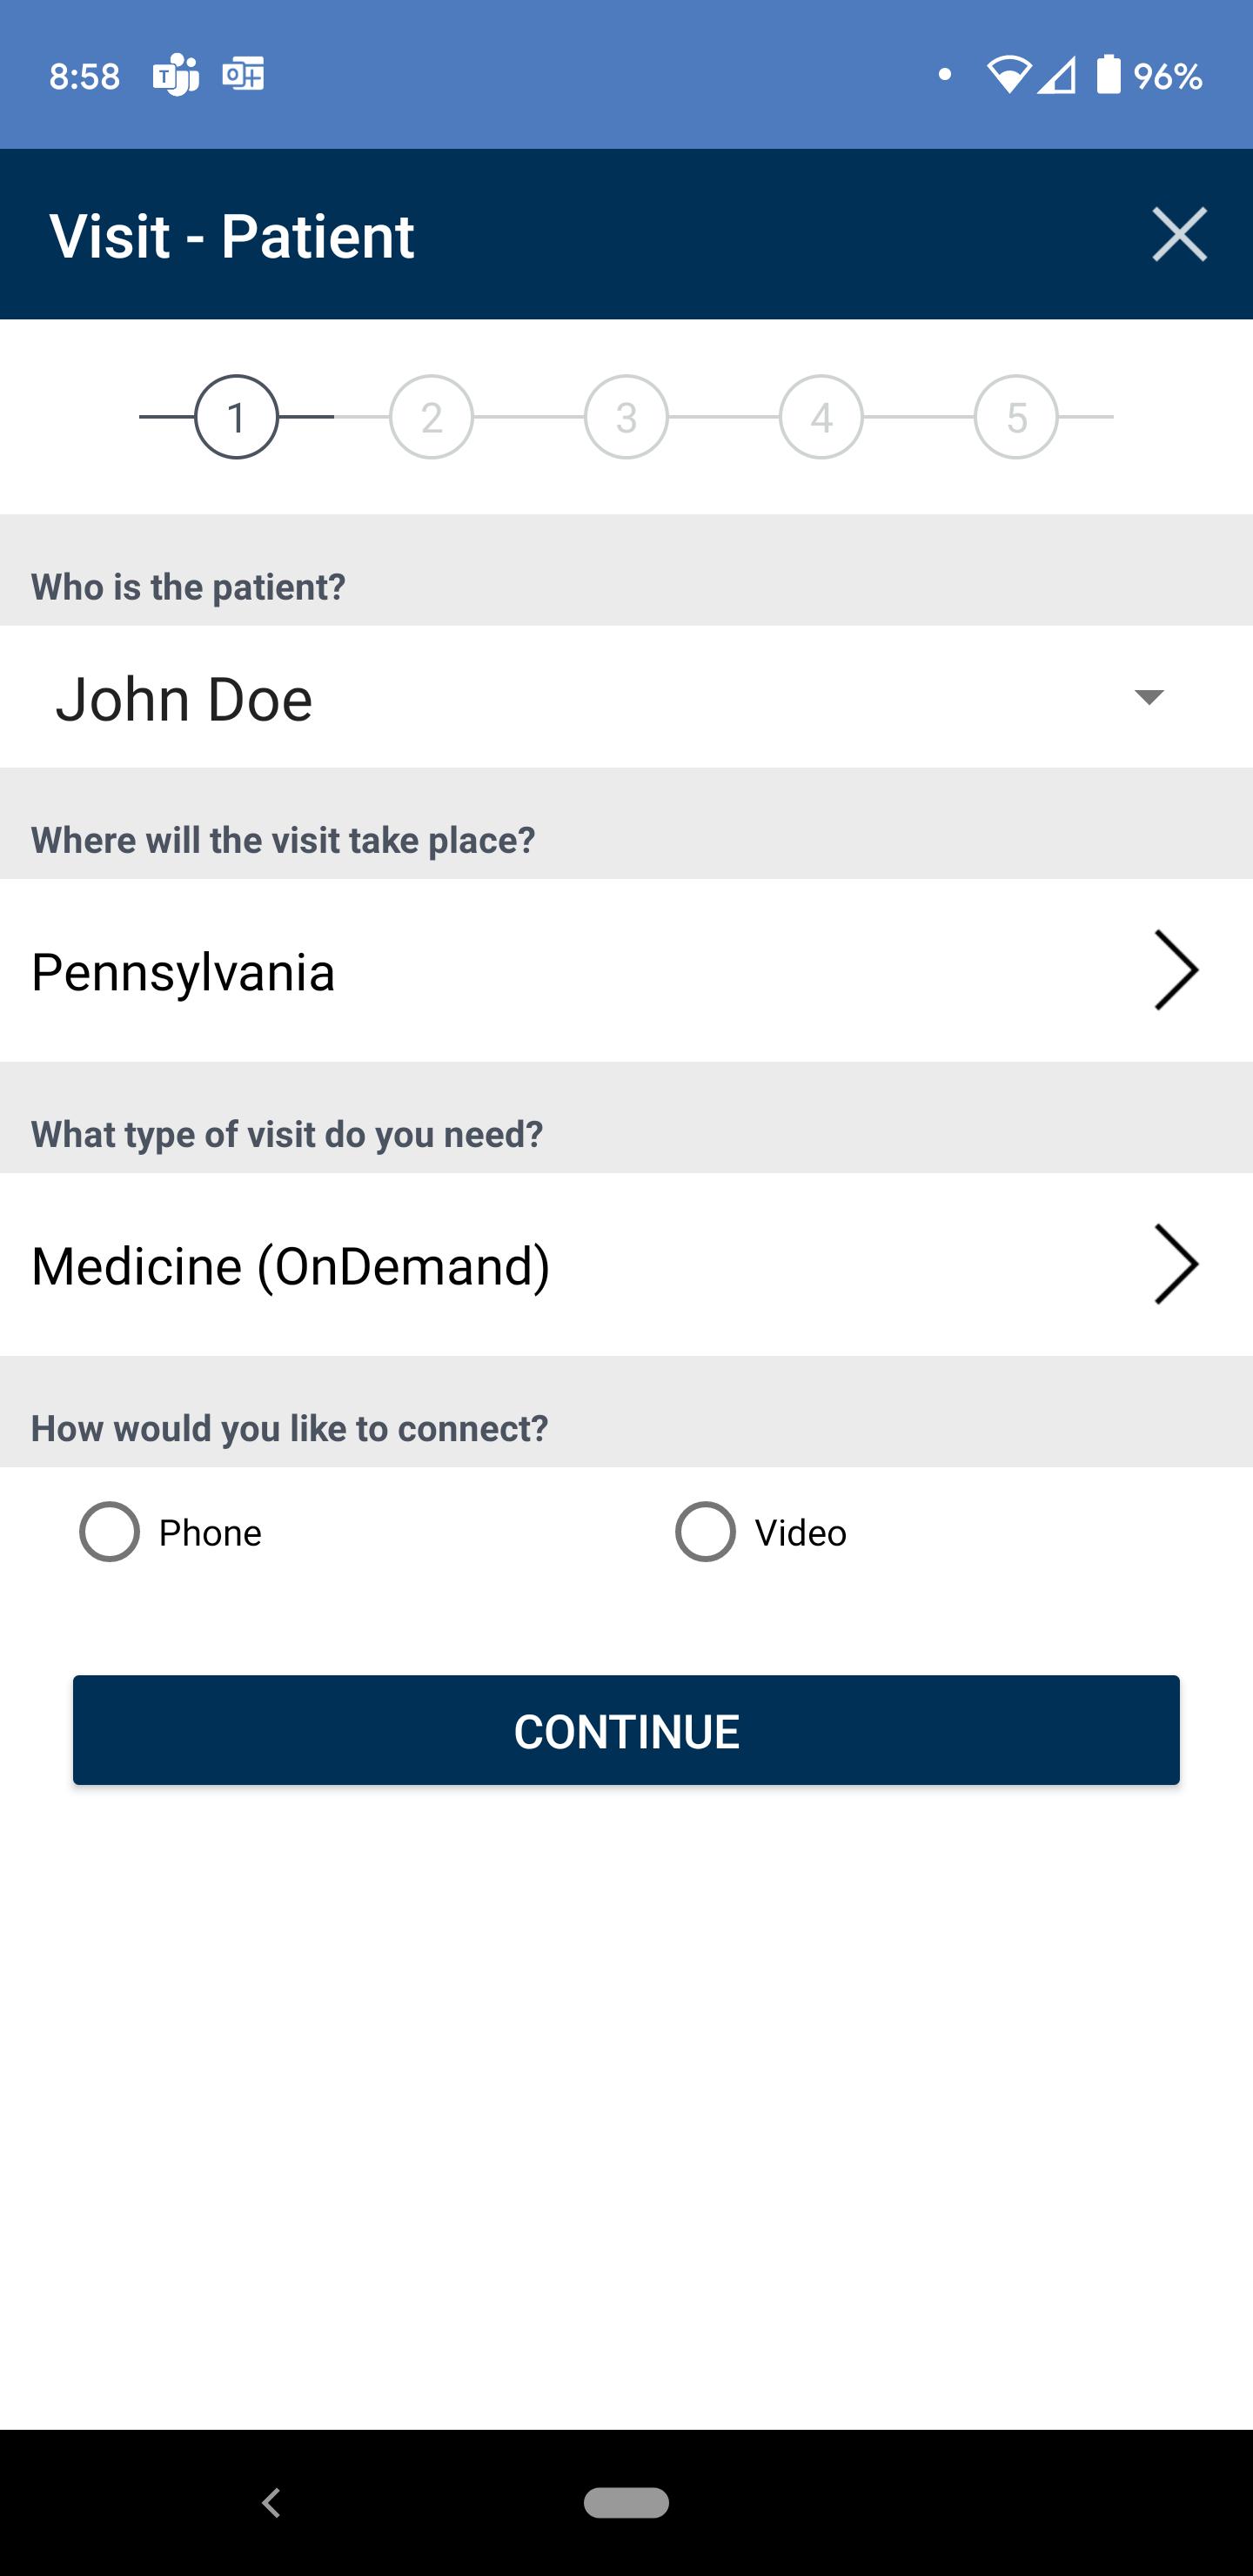
Task: Tap the Outlook notification icon
Action: [243, 75]
